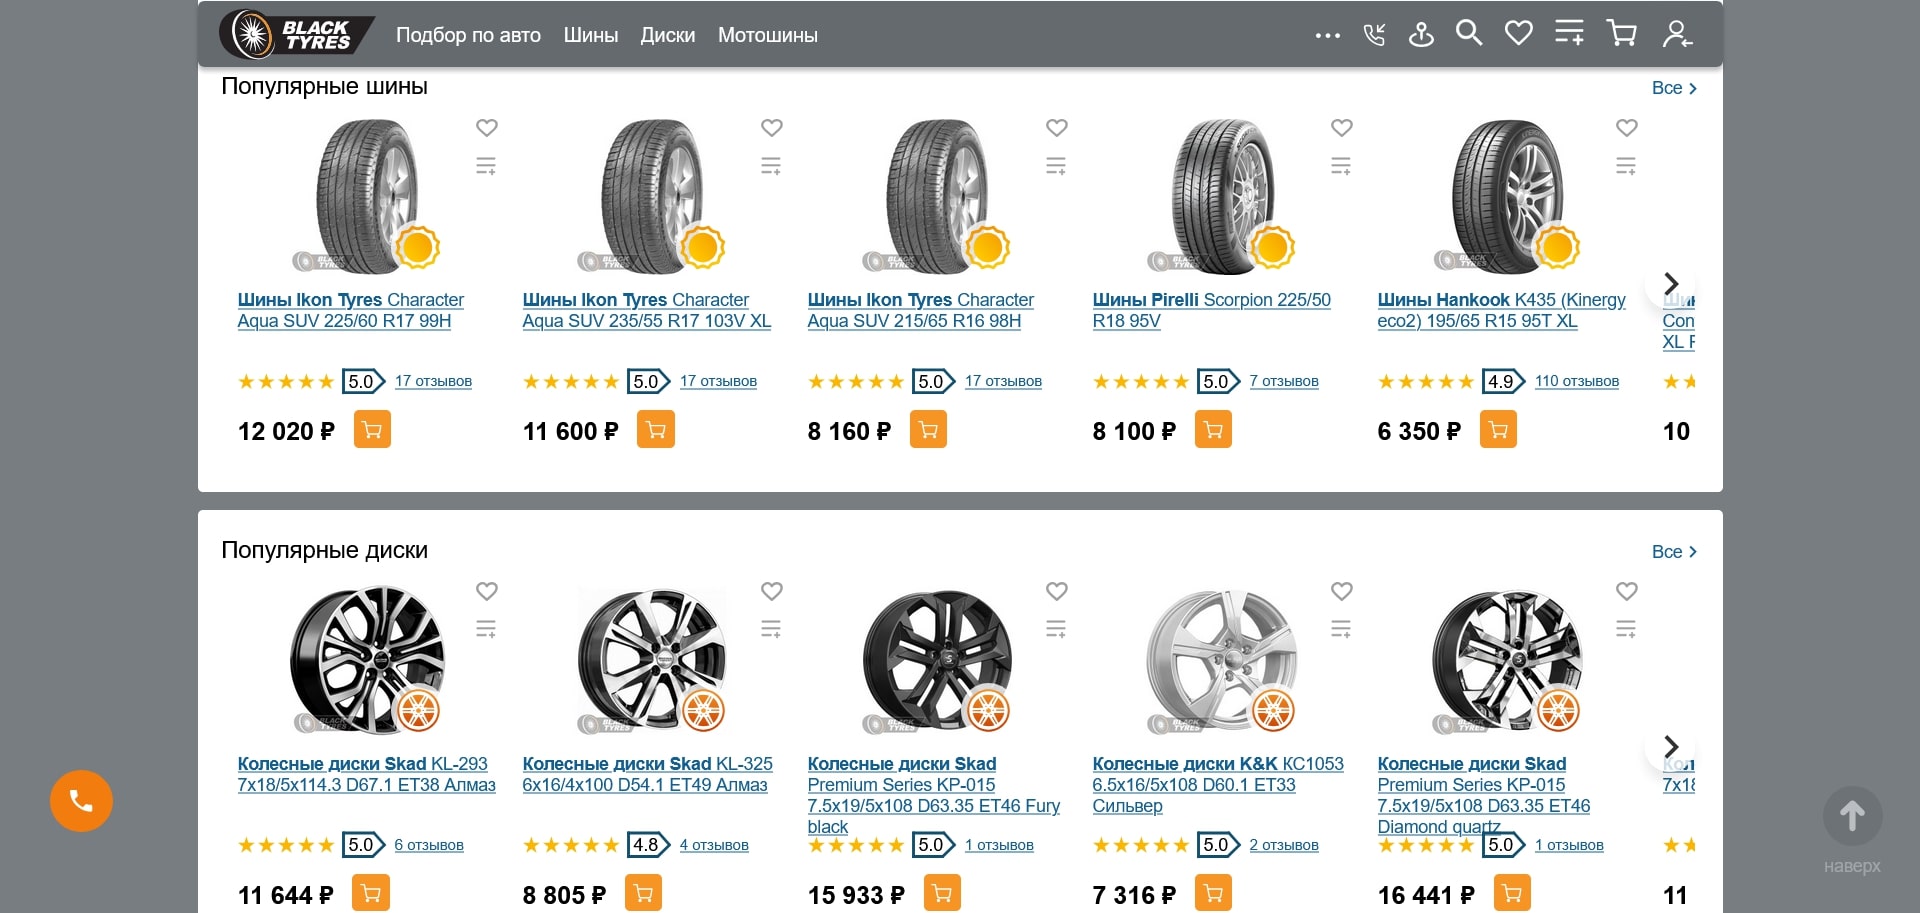Click the star rating of Ikon Tyres 225/60
The width and height of the screenshot is (1920, 913).
click(x=285, y=381)
